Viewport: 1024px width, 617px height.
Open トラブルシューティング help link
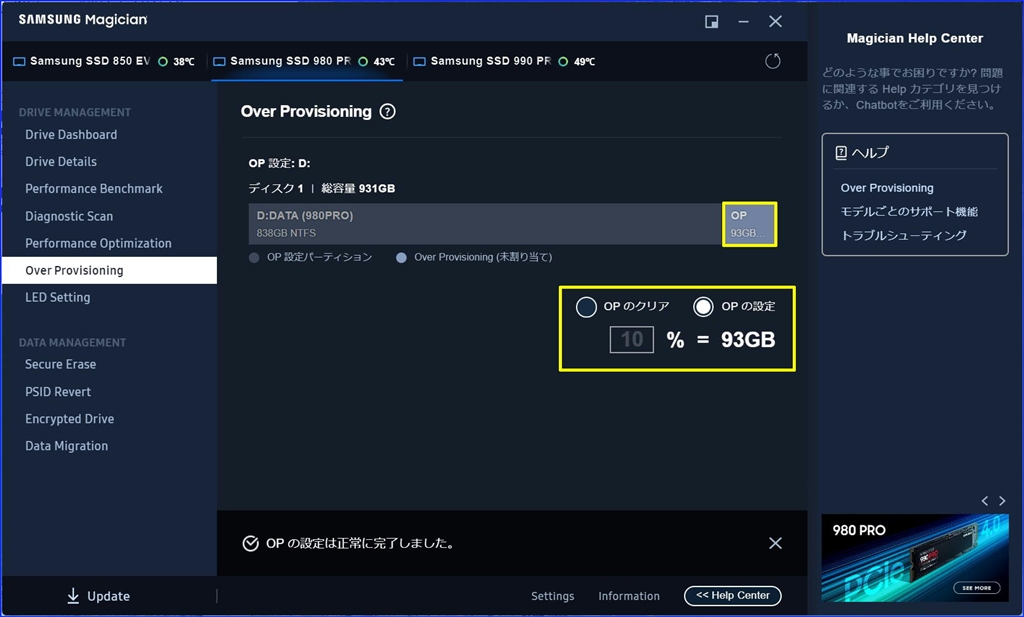click(x=903, y=235)
